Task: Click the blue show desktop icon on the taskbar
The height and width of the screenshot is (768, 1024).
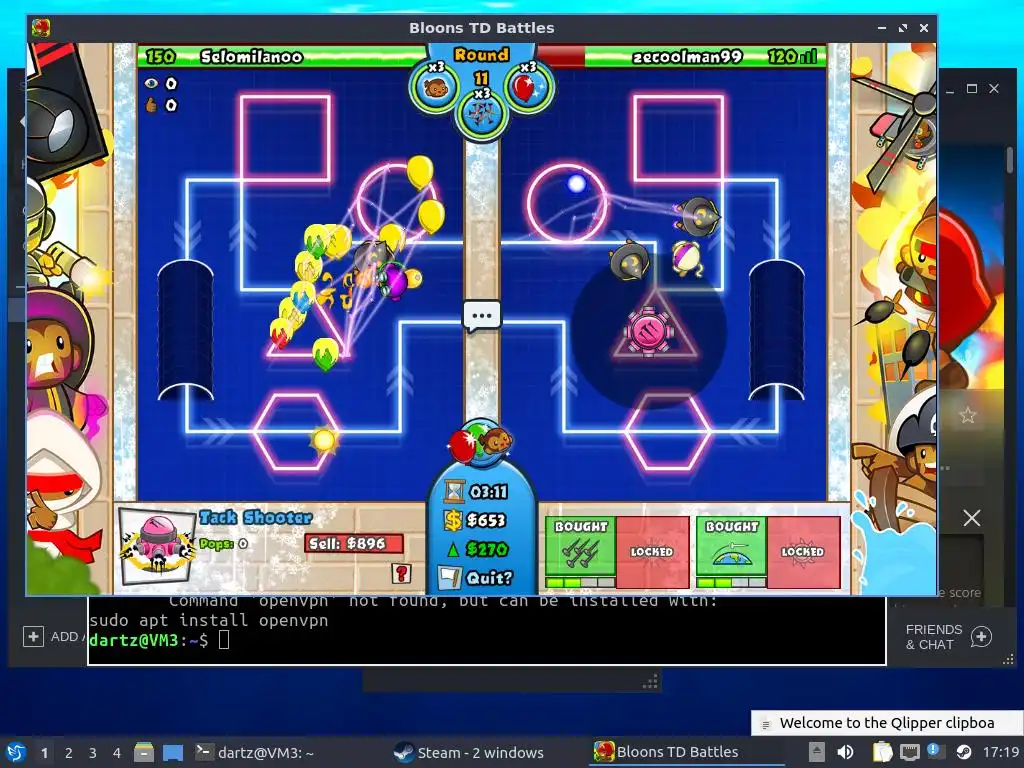Action: [173, 752]
